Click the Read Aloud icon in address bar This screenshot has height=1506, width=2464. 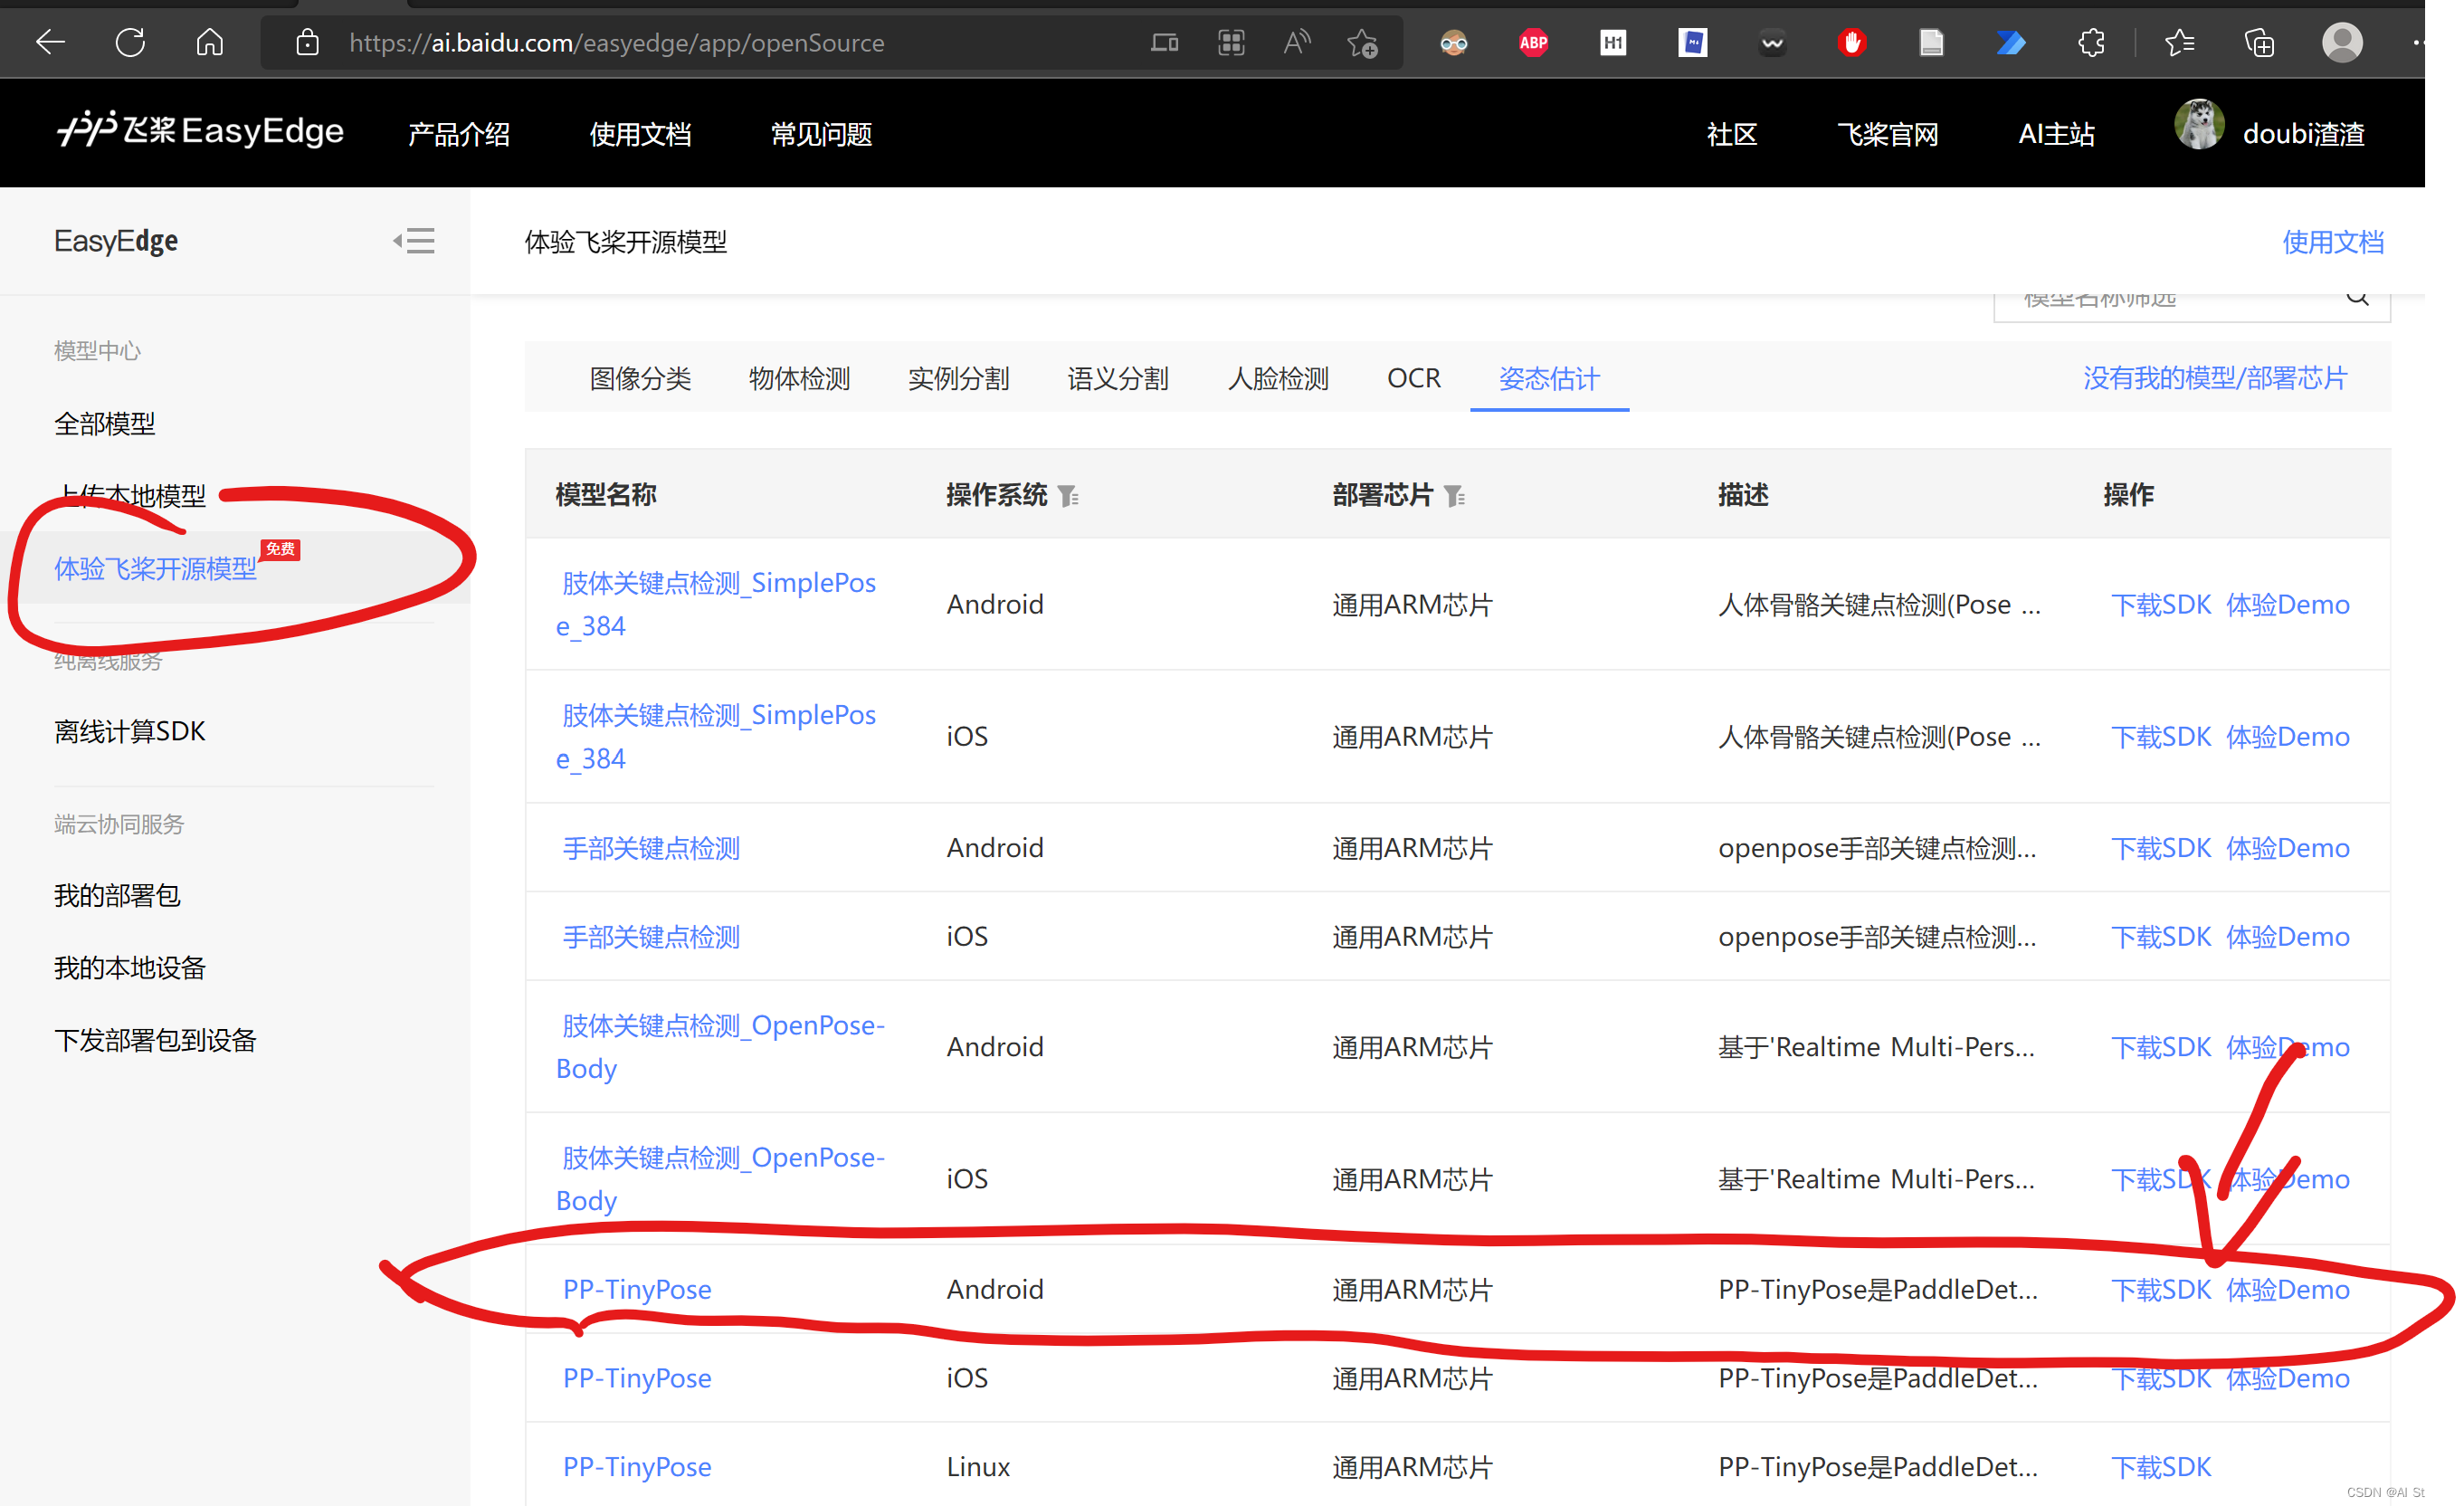[x=1296, y=42]
